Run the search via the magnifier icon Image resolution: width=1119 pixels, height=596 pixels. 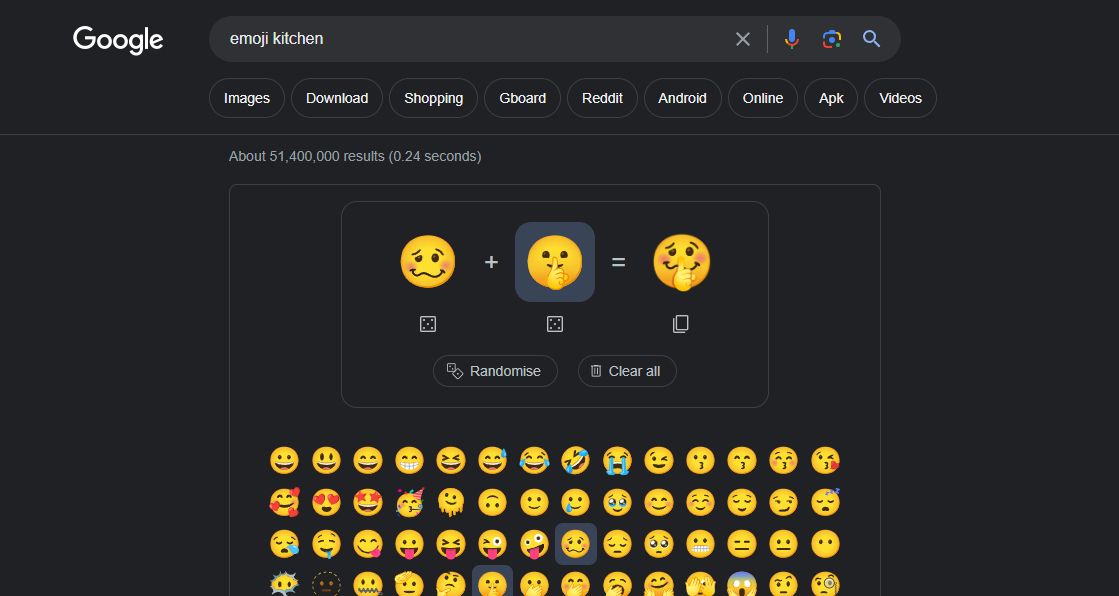point(871,38)
